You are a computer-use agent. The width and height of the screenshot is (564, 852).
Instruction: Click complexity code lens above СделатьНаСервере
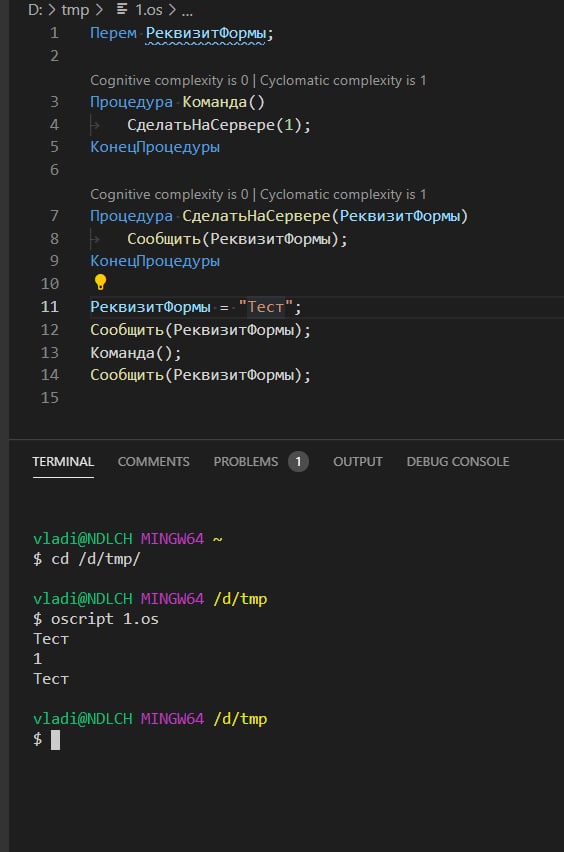[x=258, y=195]
